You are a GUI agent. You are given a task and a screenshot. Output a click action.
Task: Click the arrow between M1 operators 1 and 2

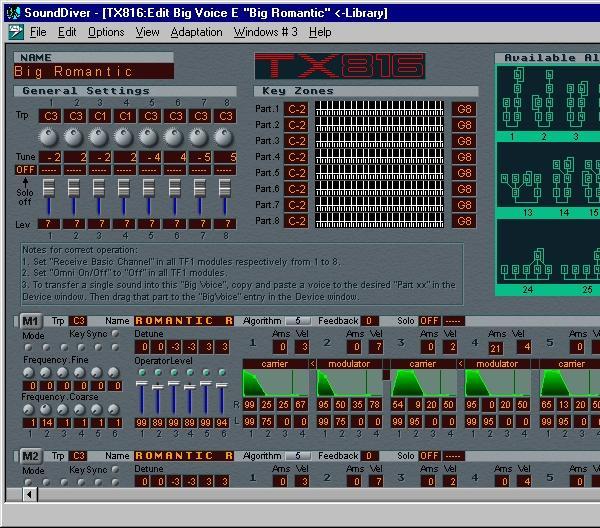point(313,364)
